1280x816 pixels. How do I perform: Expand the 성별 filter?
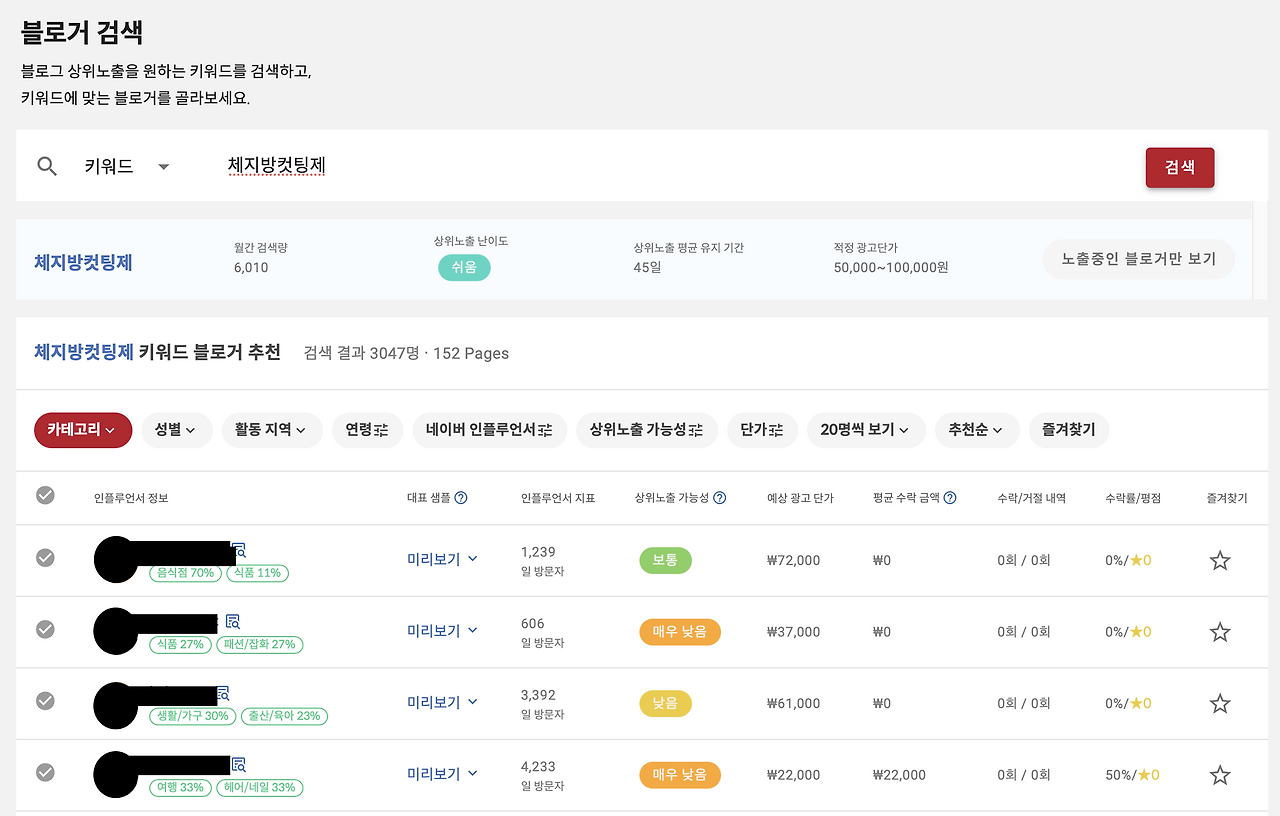coord(177,430)
